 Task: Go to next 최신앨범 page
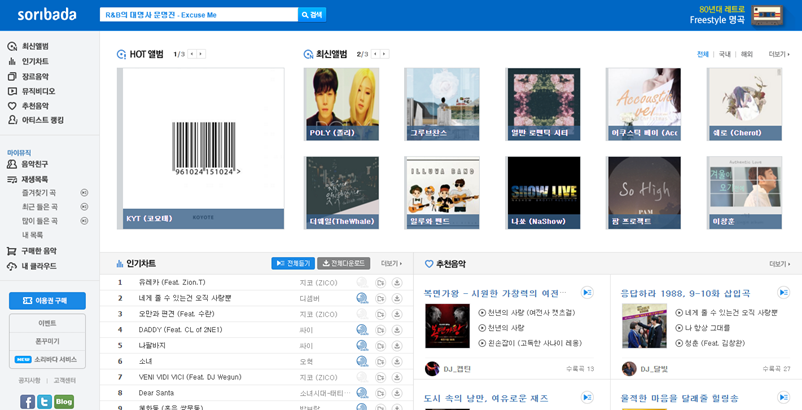click(385, 54)
